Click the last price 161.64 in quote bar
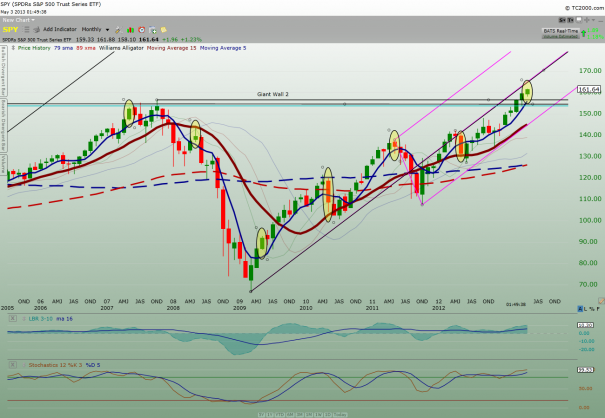This screenshot has width=605, height=418. 149,39
